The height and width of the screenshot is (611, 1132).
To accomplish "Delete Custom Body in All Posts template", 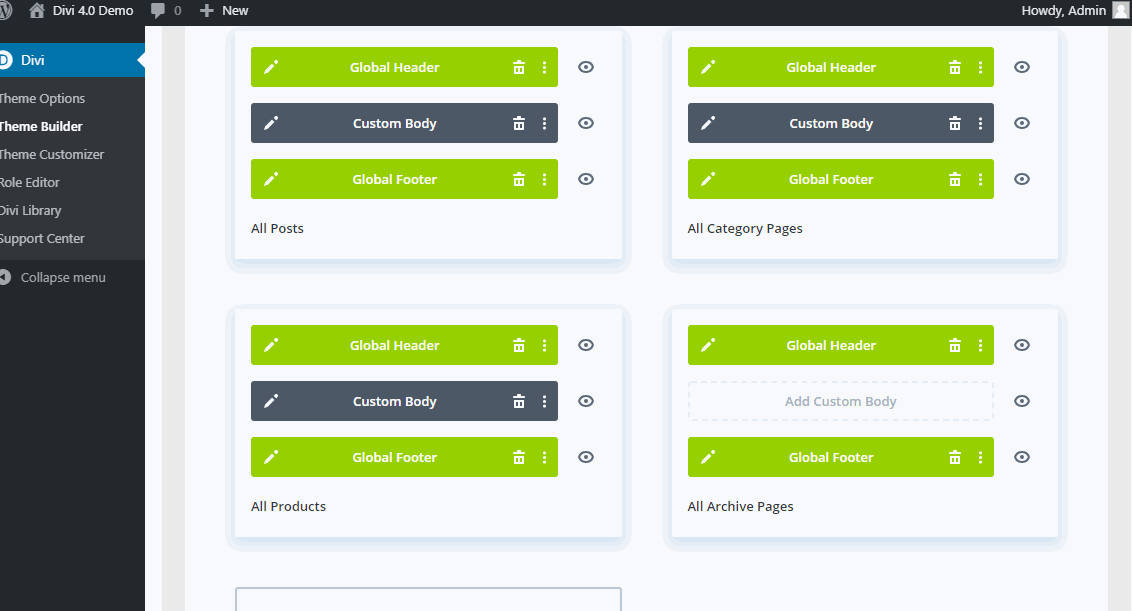I will (518, 124).
